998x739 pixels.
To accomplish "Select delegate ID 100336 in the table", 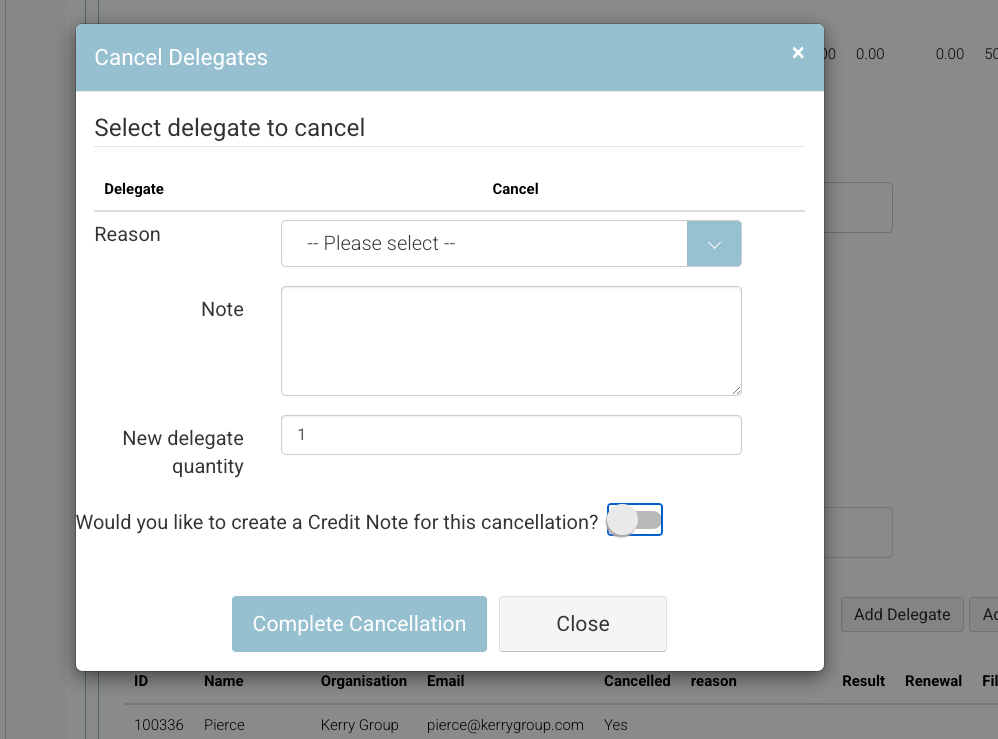I will pos(159,725).
